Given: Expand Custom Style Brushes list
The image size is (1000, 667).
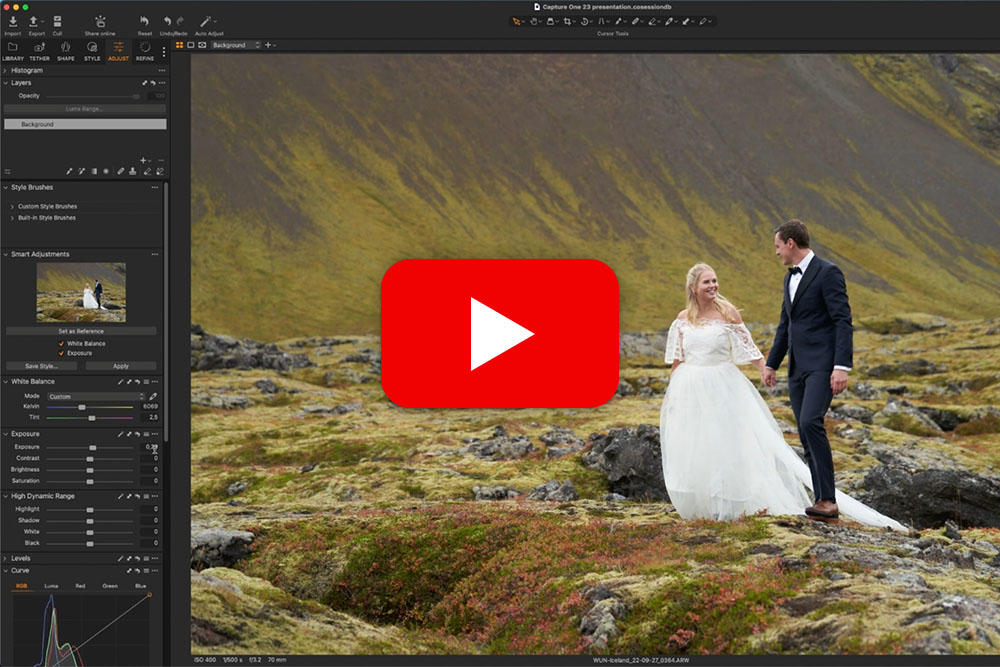Looking at the screenshot, I should point(12,206).
